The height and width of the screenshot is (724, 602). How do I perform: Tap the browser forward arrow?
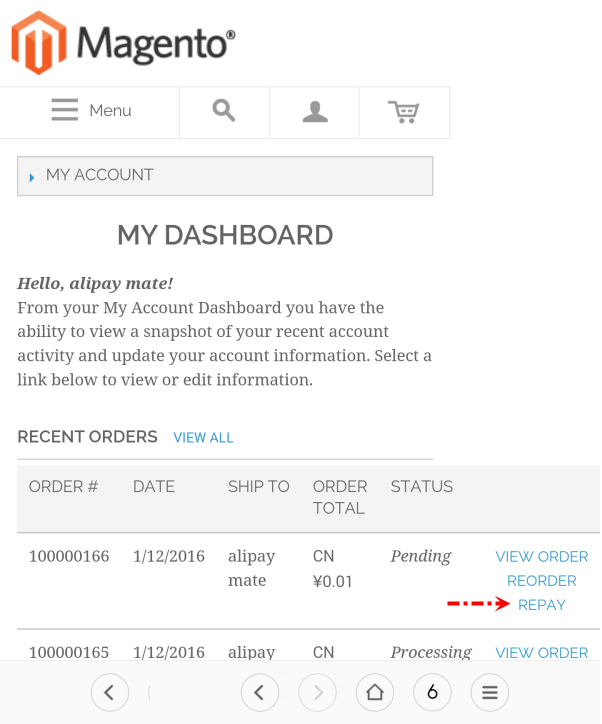point(318,691)
